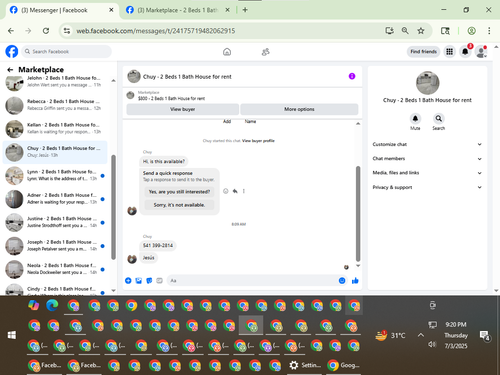Open Lynn's 2 Beds 1 Bath conversation
The image size is (500, 375).
(x=55, y=175)
